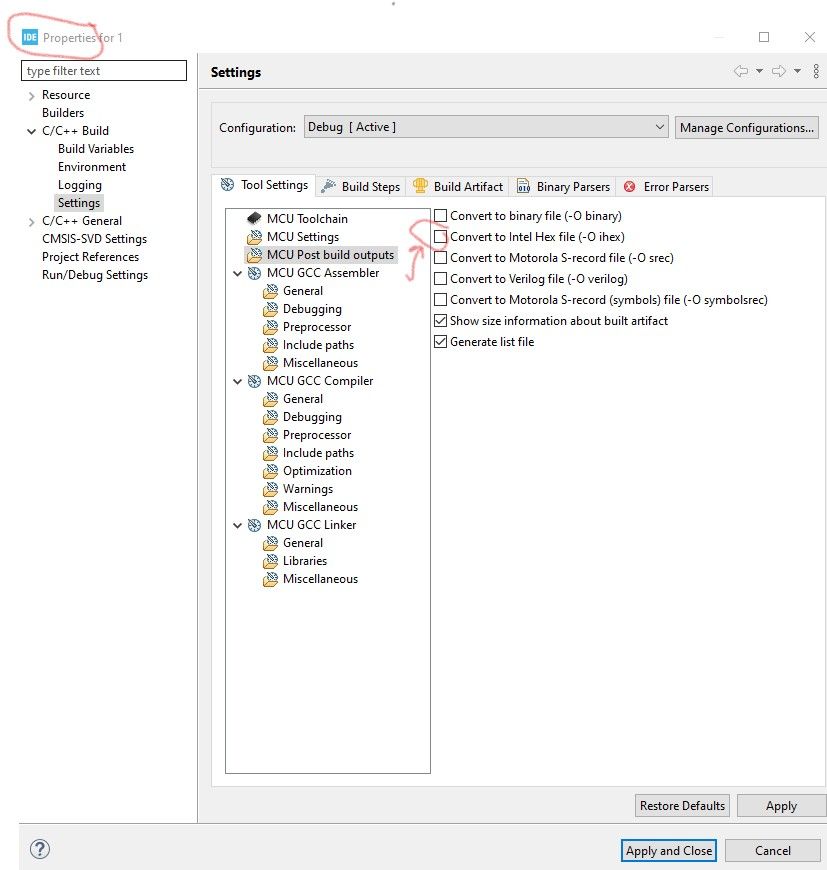Open CMSIS-SVD Settings page

pos(94,239)
